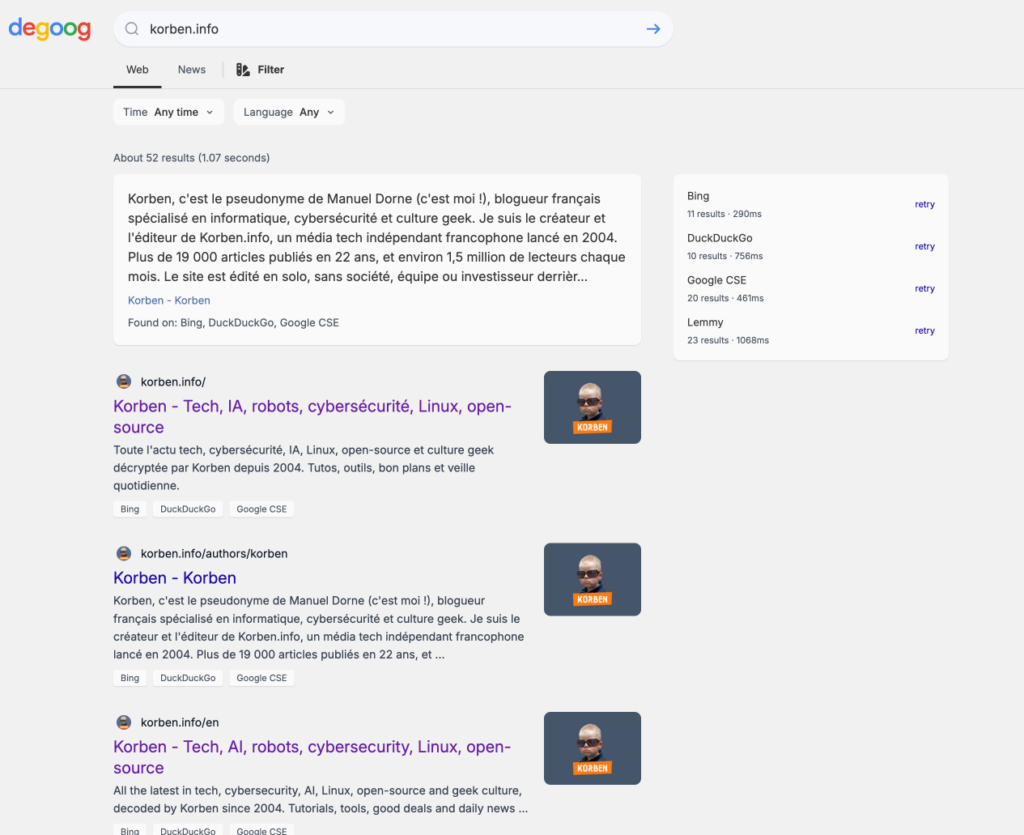1024x835 pixels.
Task: Click Bing tag under korben.info/ result
Action: click(x=130, y=509)
